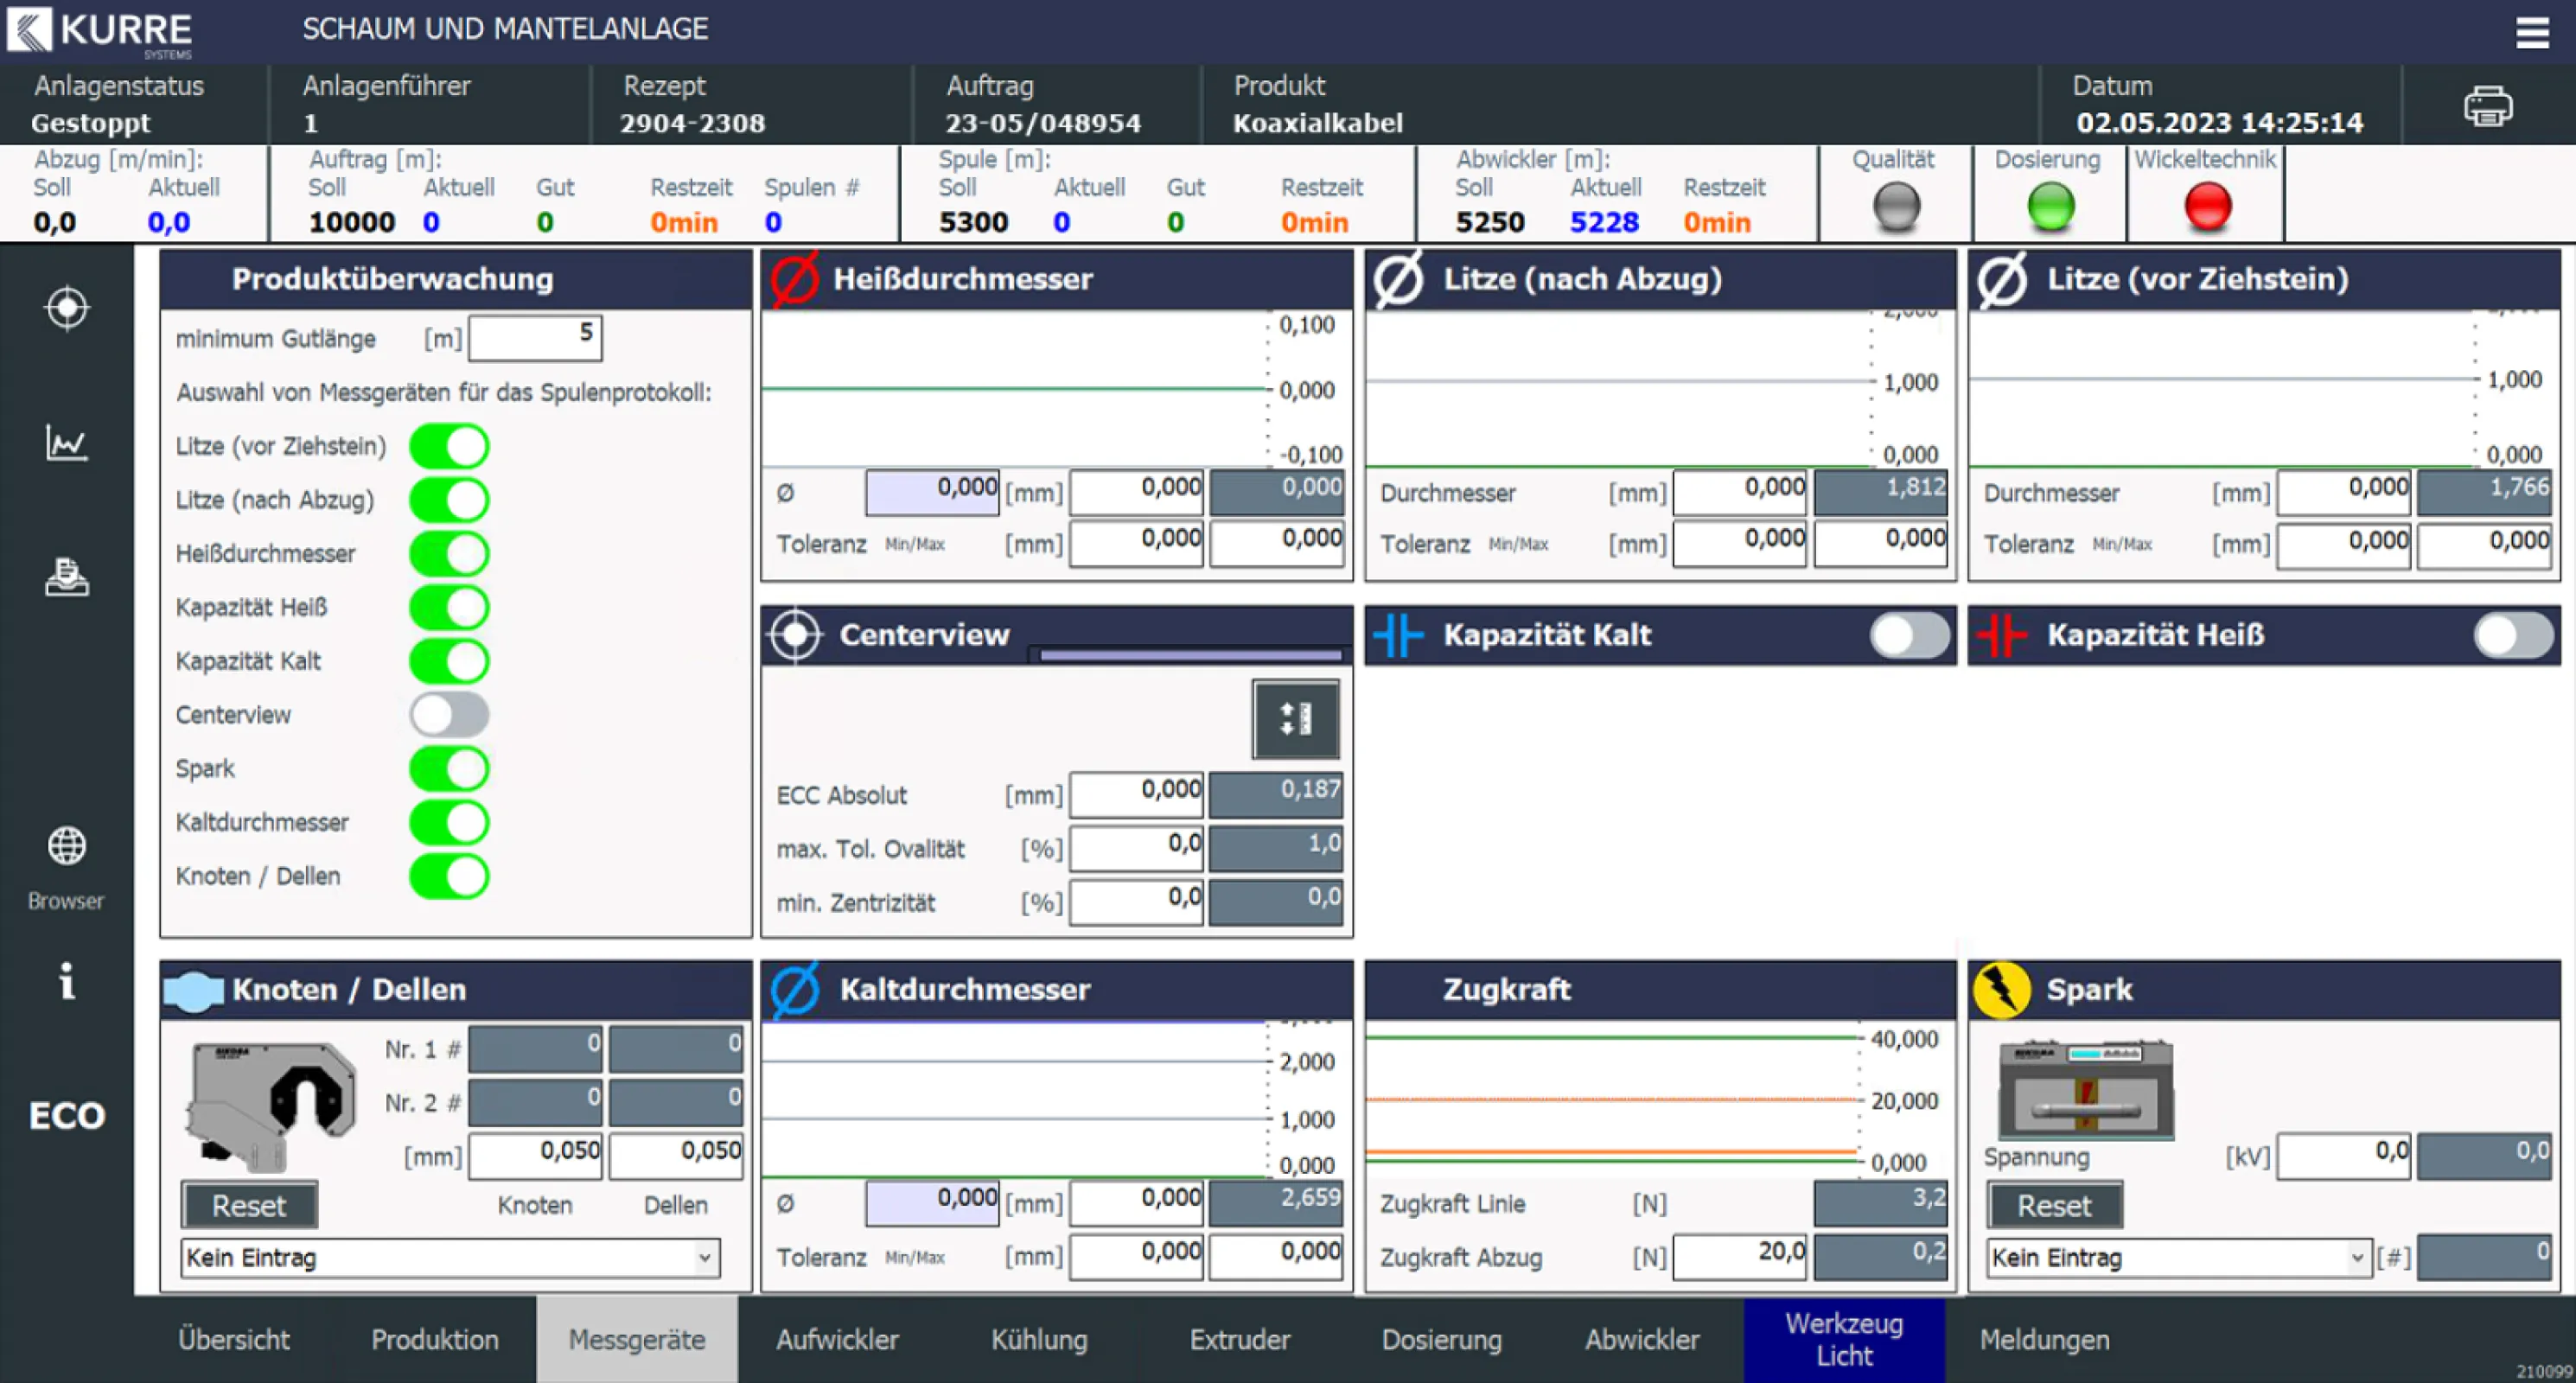Screen dimensions: 2576x1383
Task: Expand the Kein Eintrag dropdown in Spark panel
Action: [2178, 1258]
